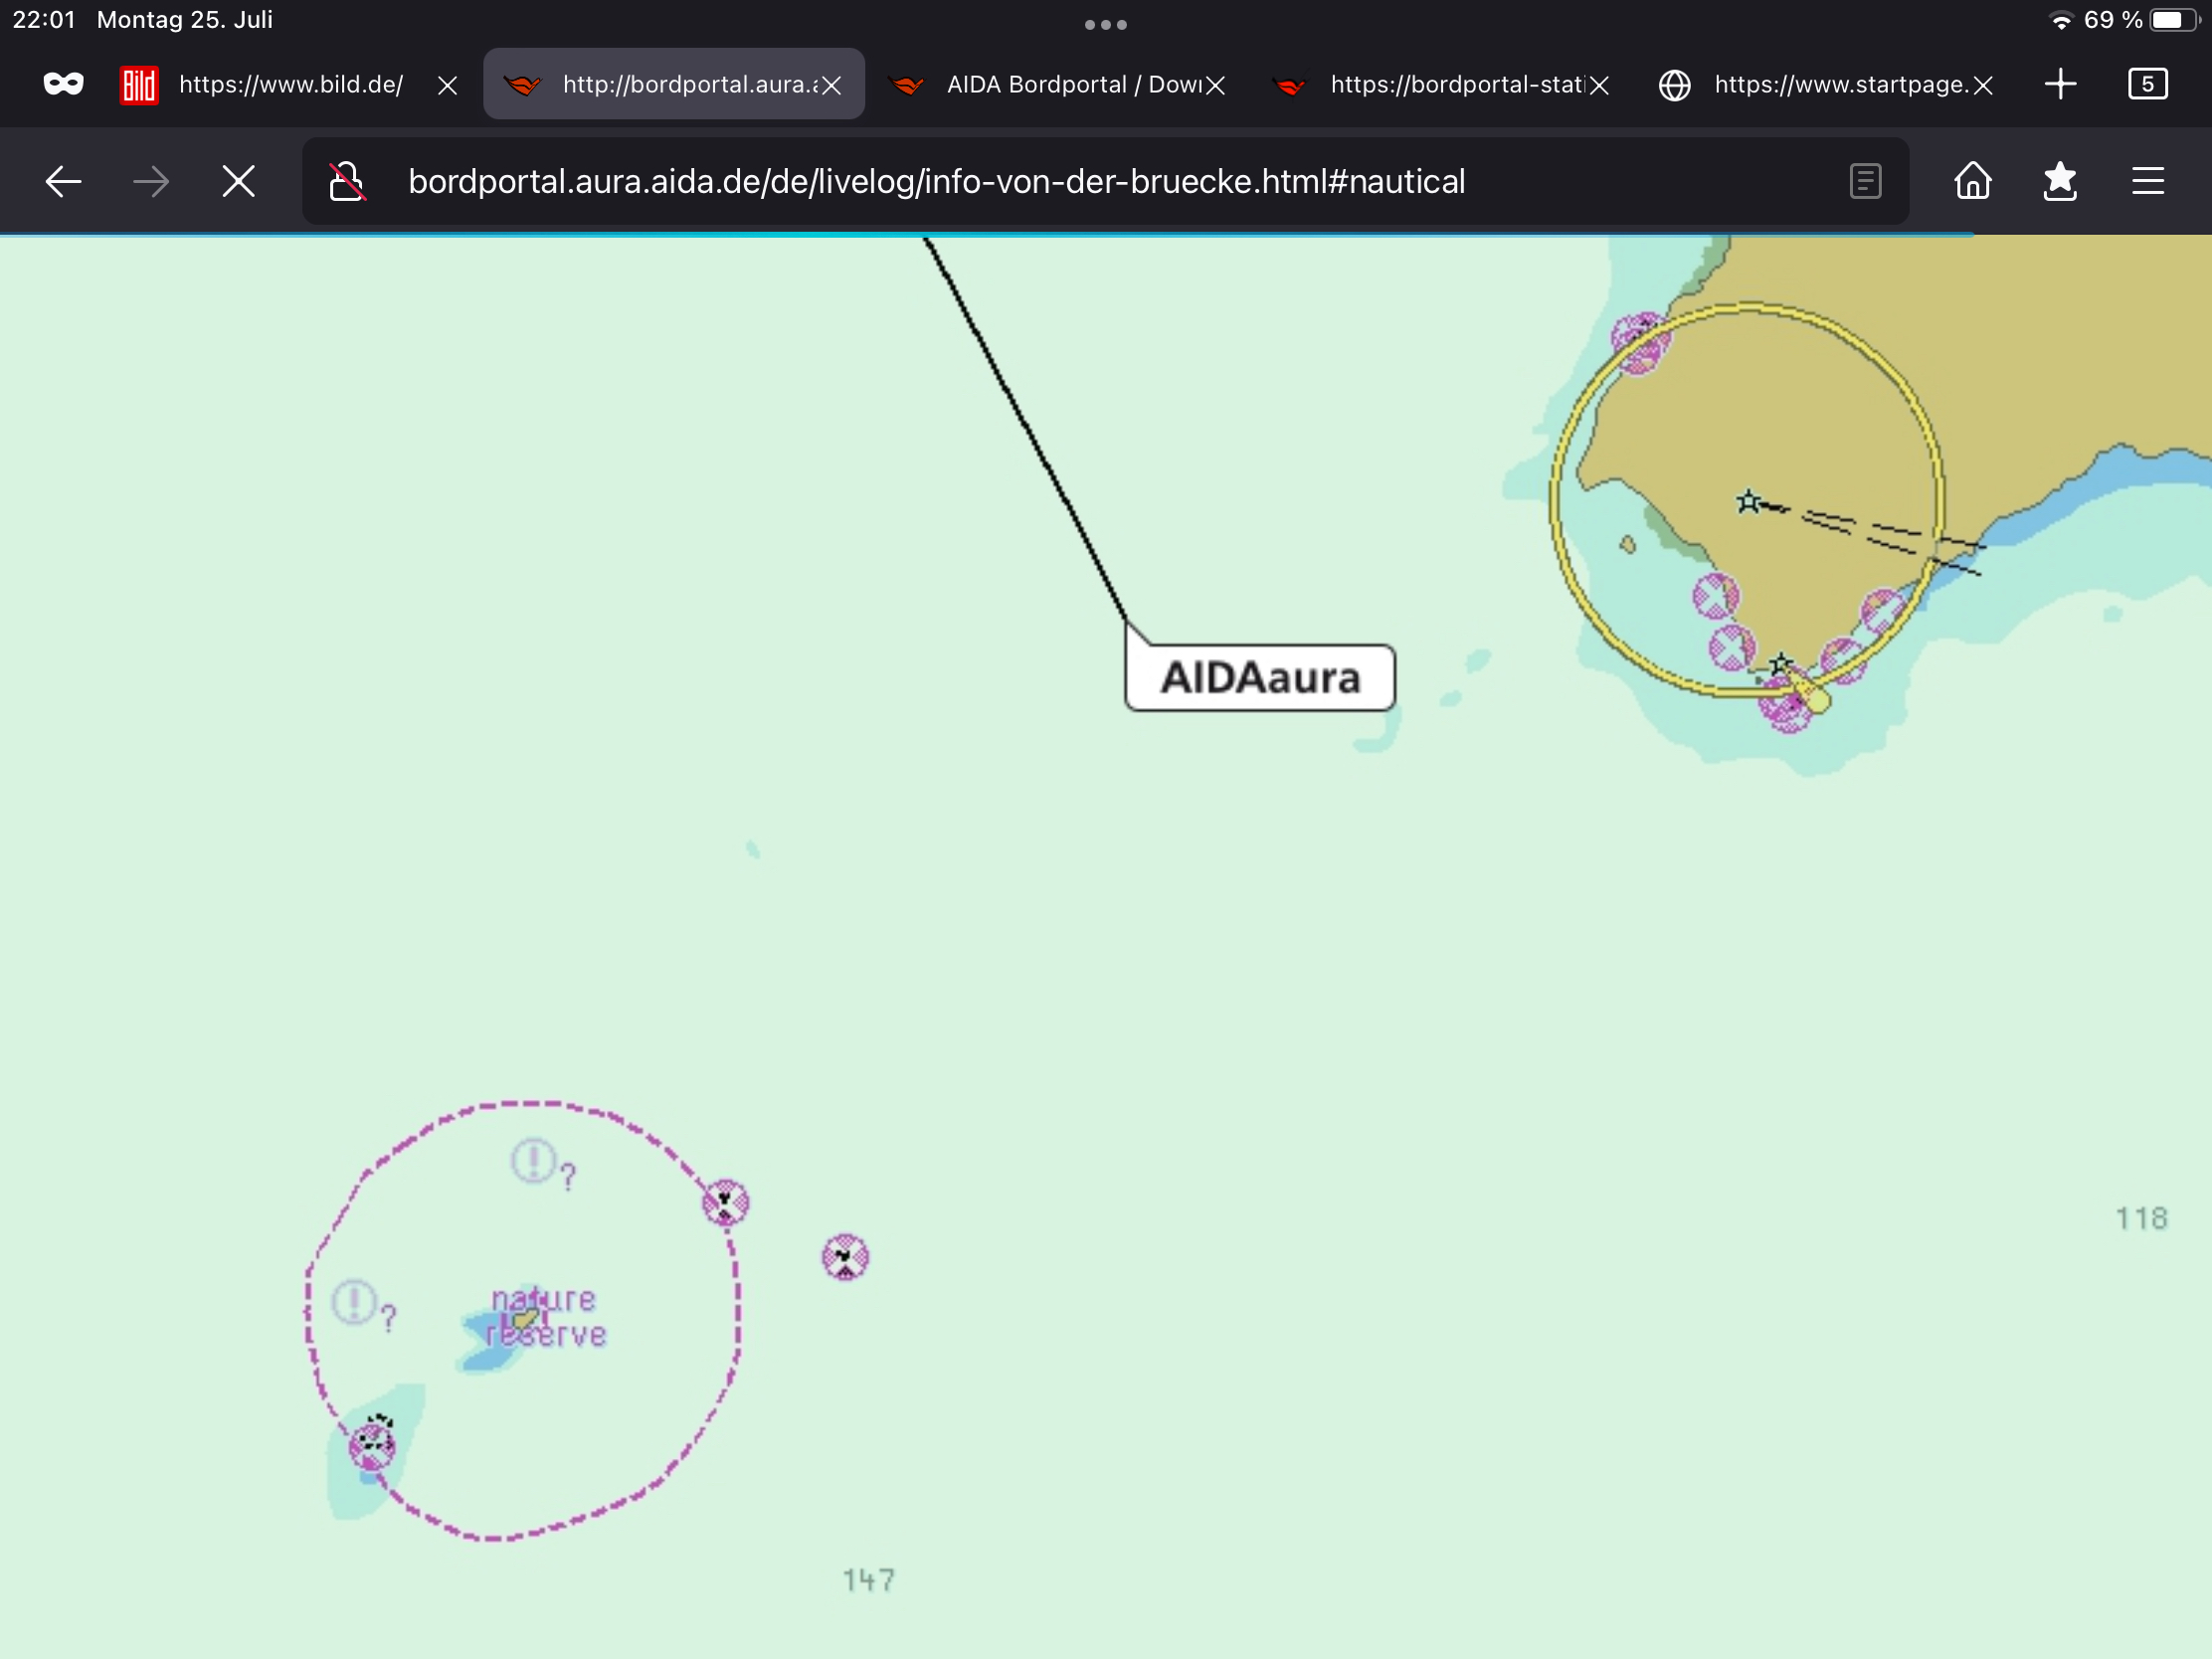Tap the clock showing 22:01
Screen dimensions: 2212x1659
coord(44,20)
